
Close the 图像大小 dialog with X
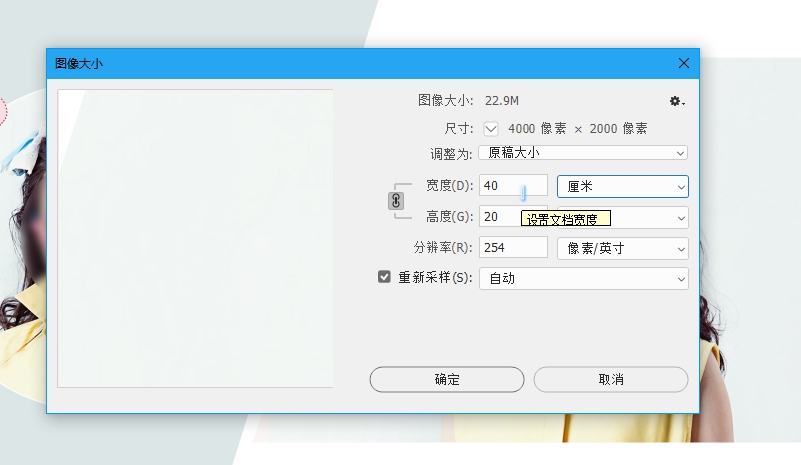[x=684, y=63]
